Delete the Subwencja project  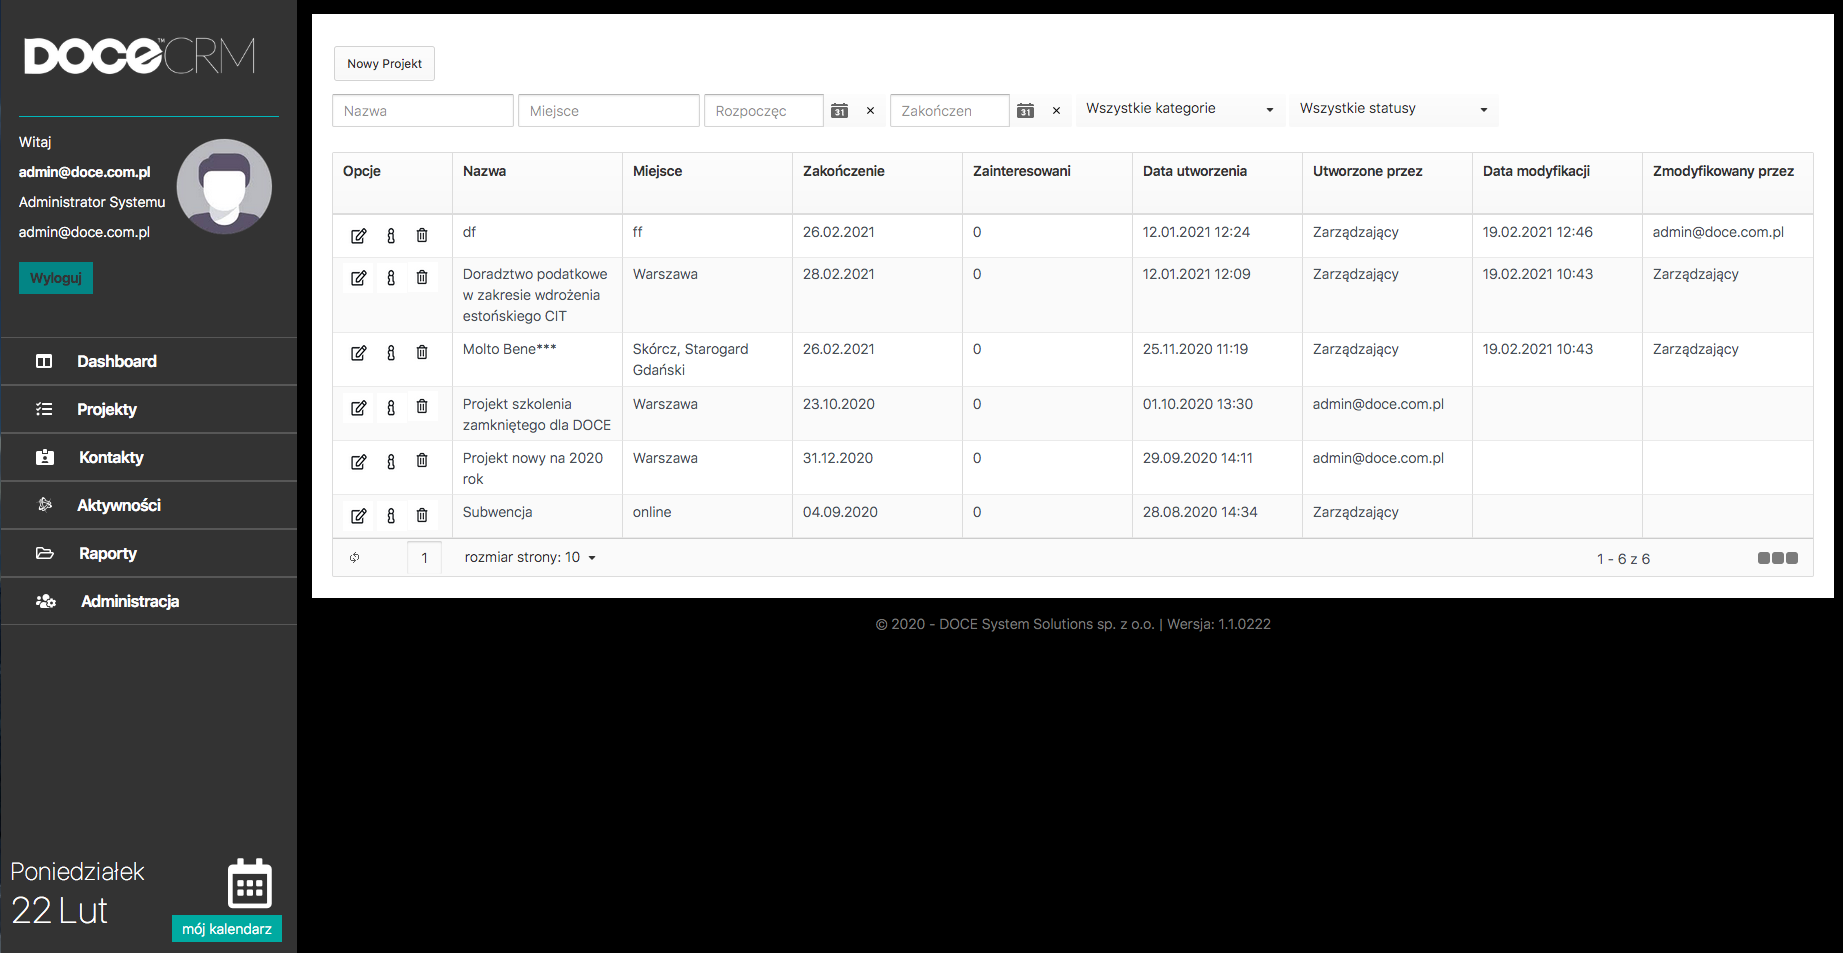coord(422,516)
